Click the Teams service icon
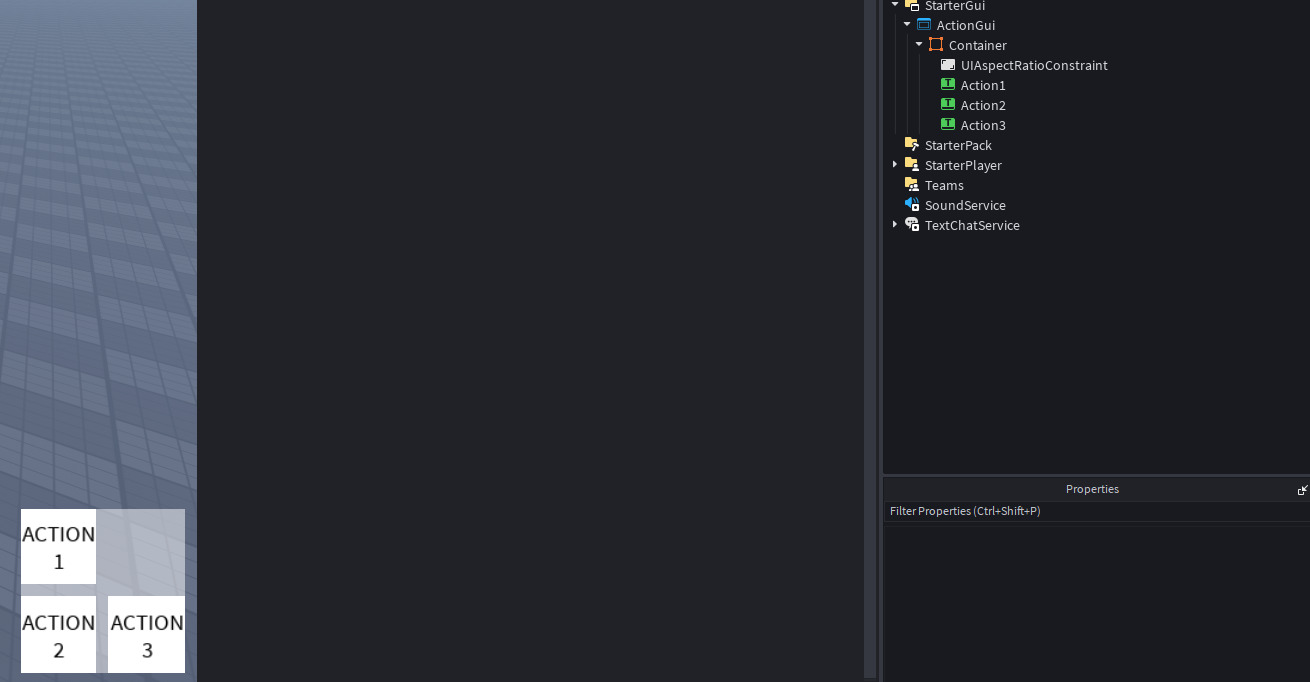 (x=912, y=185)
